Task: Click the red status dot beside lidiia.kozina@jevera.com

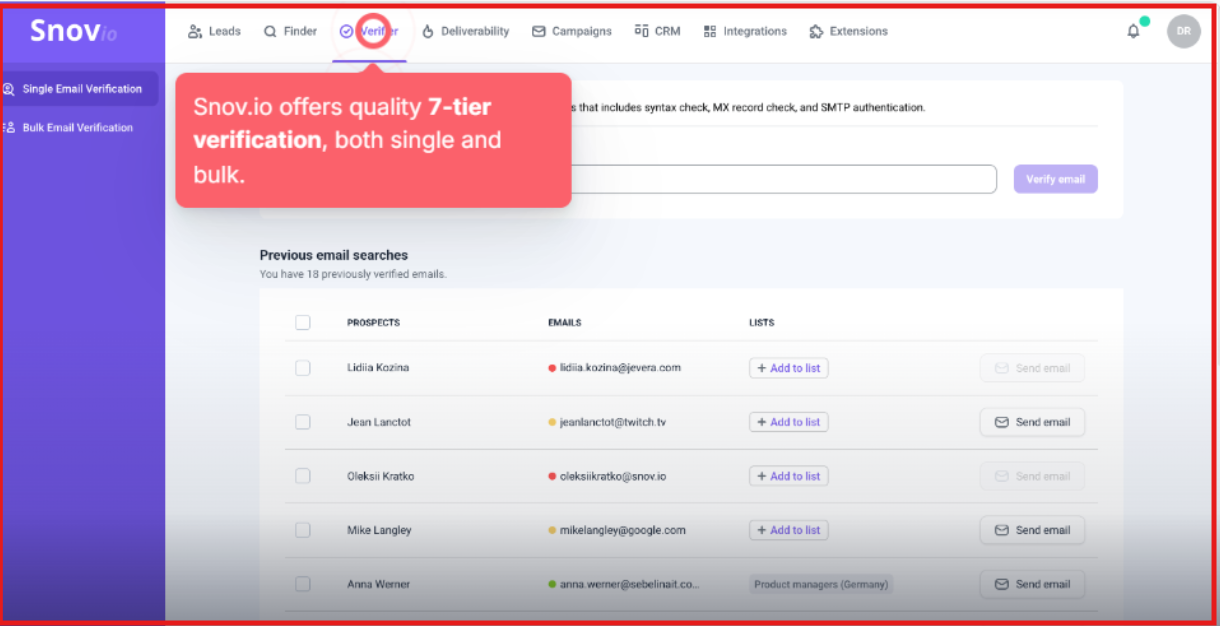Action: pyautogui.click(x=552, y=368)
